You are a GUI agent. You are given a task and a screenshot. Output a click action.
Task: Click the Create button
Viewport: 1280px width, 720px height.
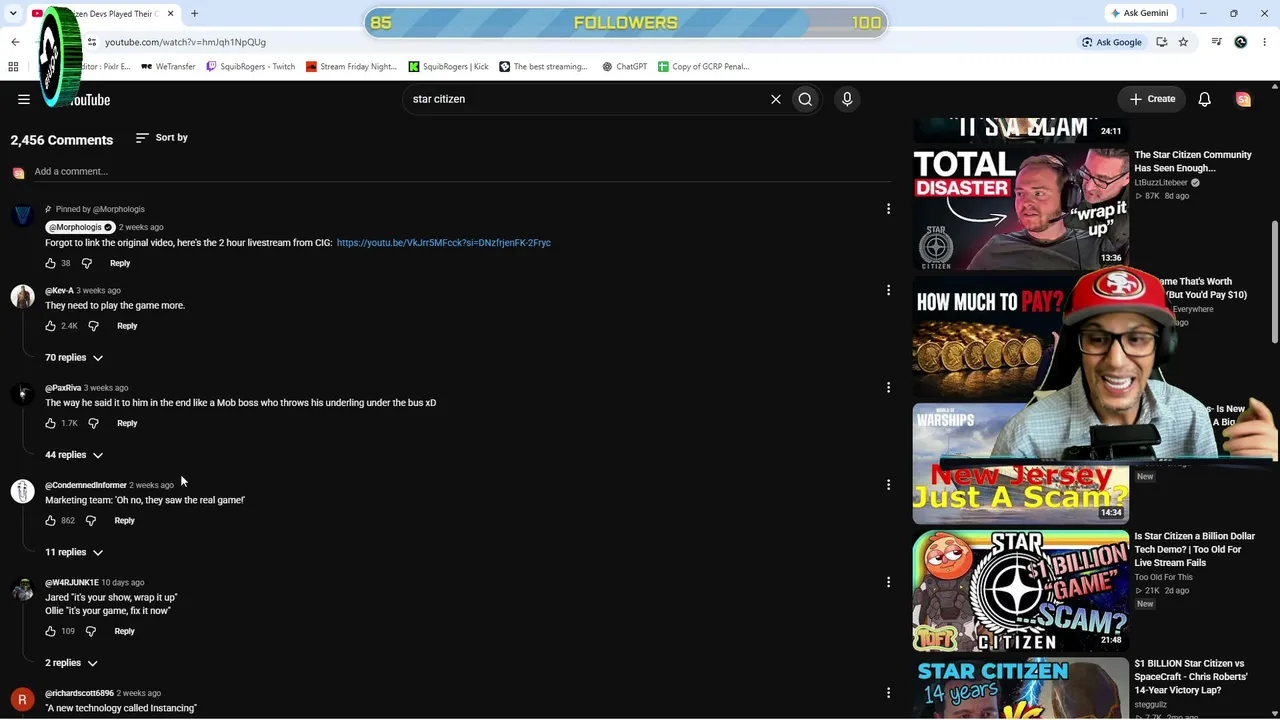[x=1152, y=99]
